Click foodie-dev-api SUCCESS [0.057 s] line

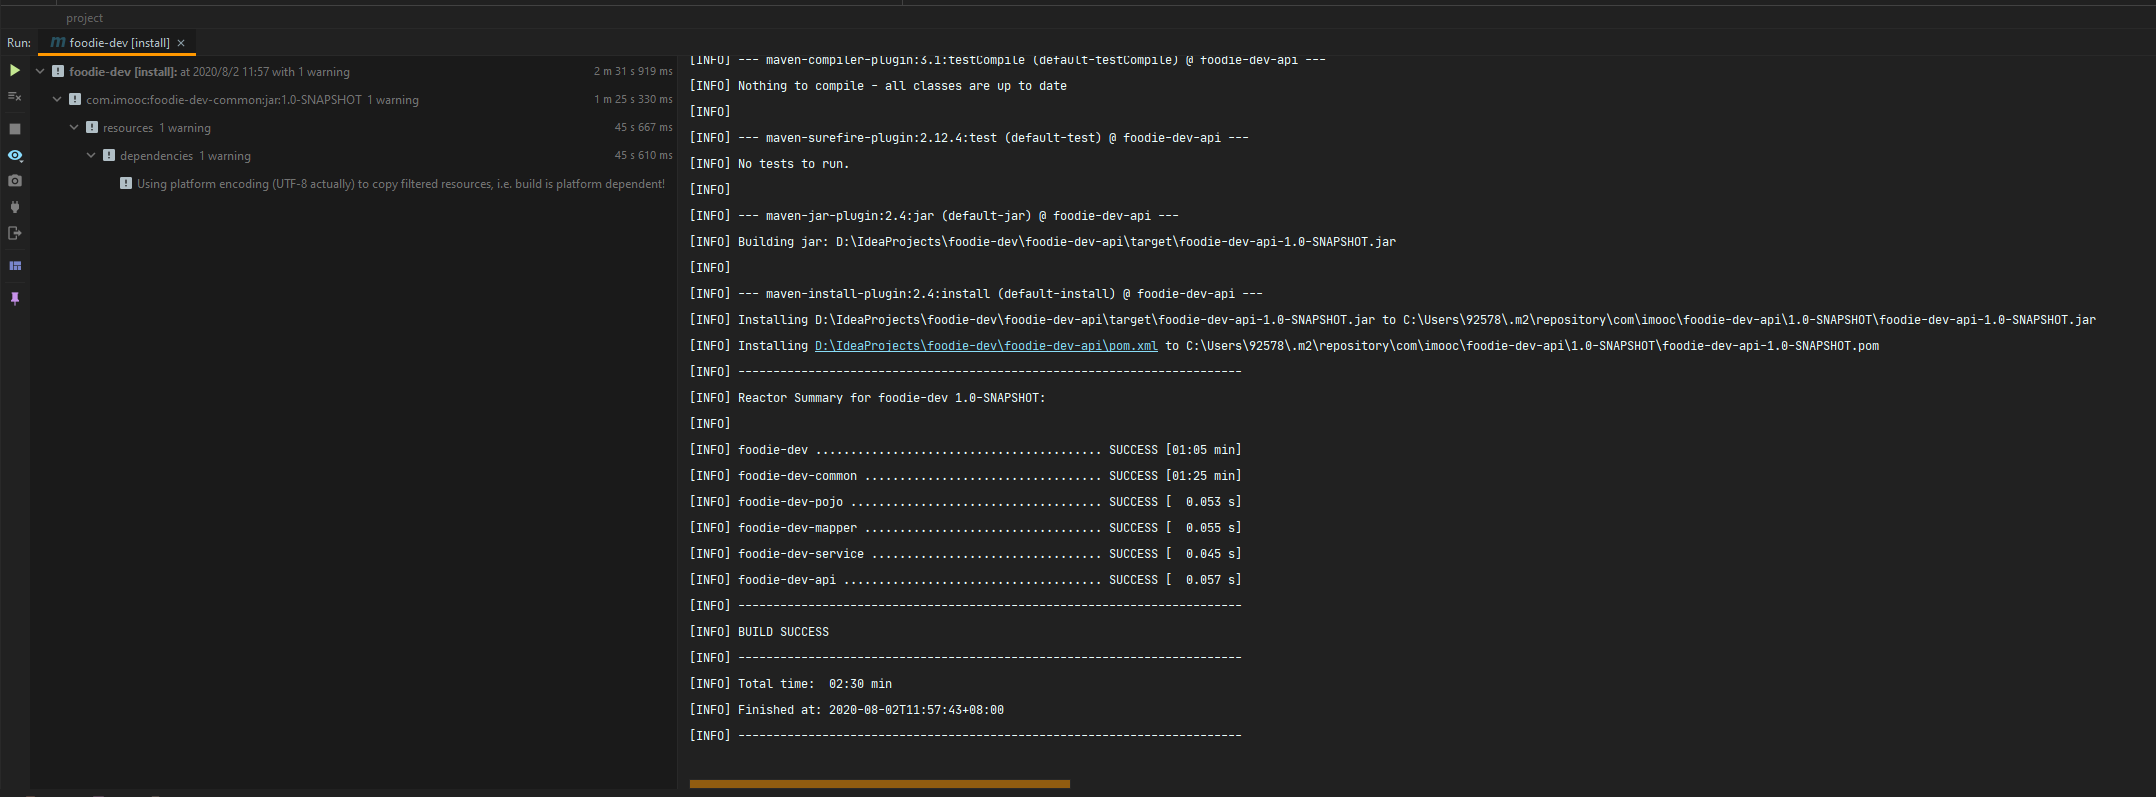[x=965, y=580]
